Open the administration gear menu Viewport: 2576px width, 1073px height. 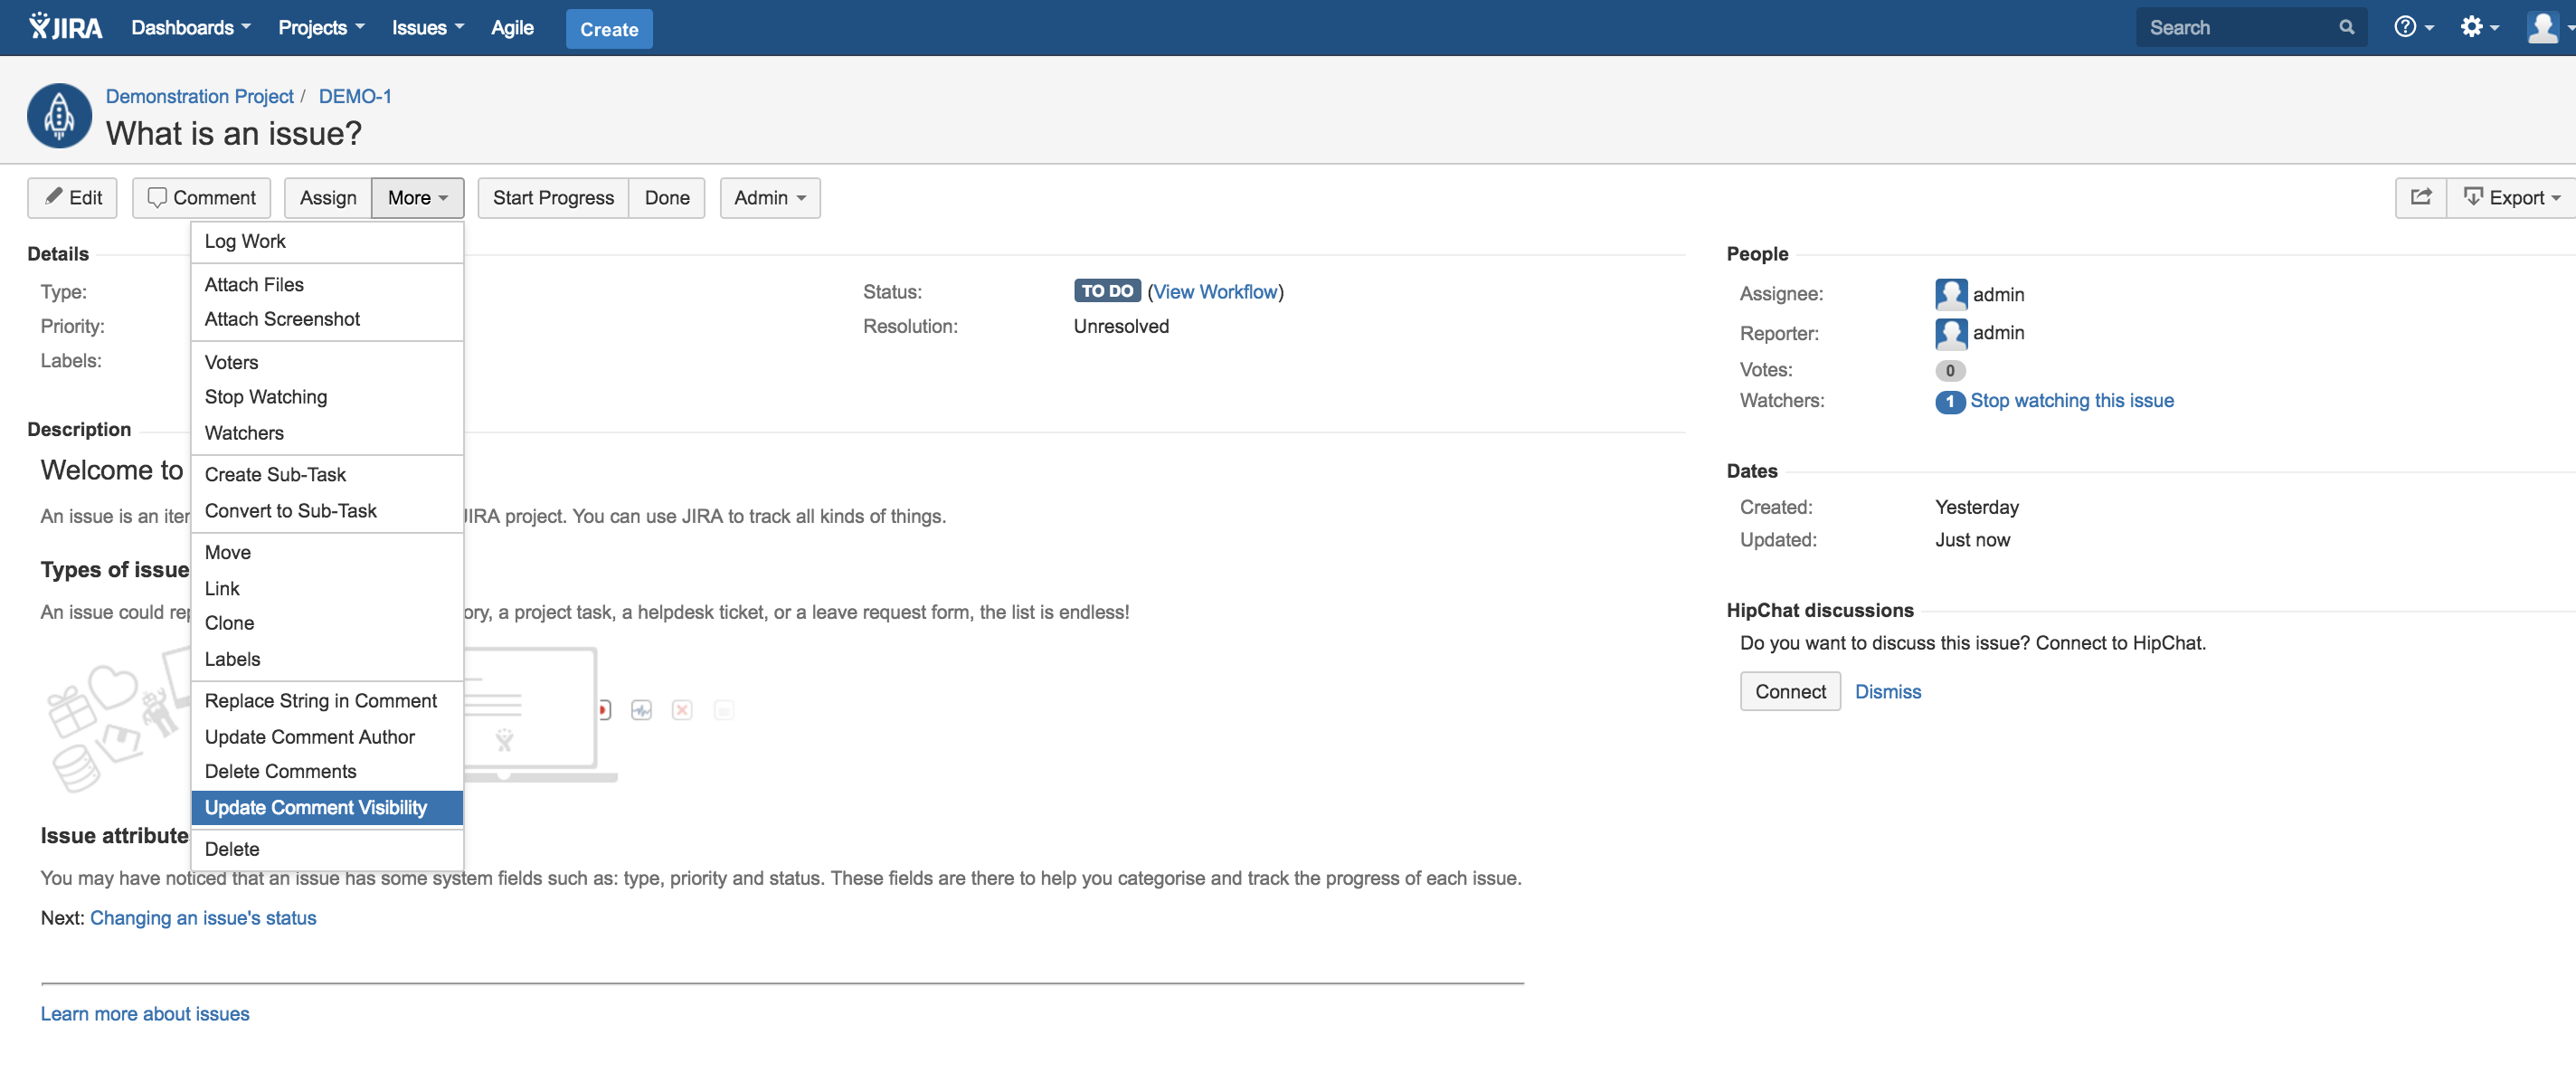2479,27
